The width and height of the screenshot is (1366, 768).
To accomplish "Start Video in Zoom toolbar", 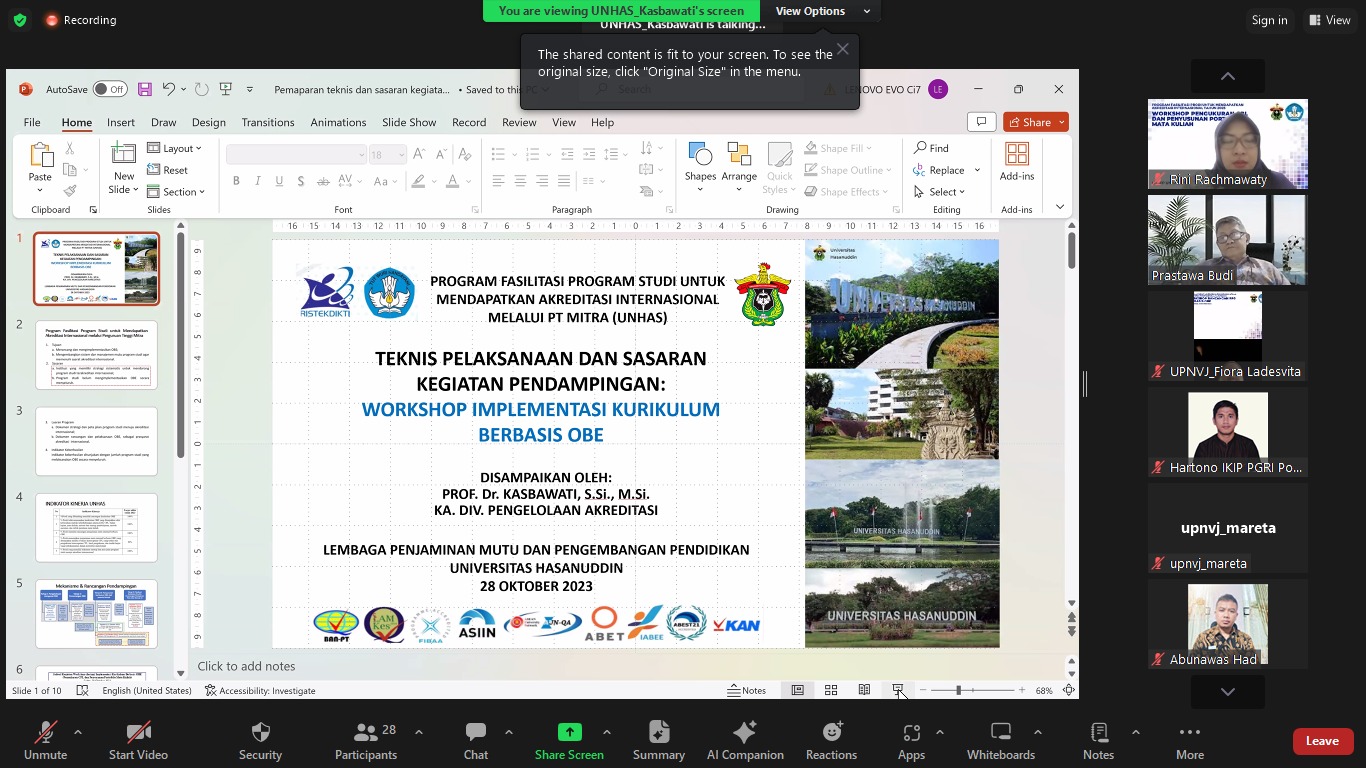I will pyautogui.click(x=138, y=741).
